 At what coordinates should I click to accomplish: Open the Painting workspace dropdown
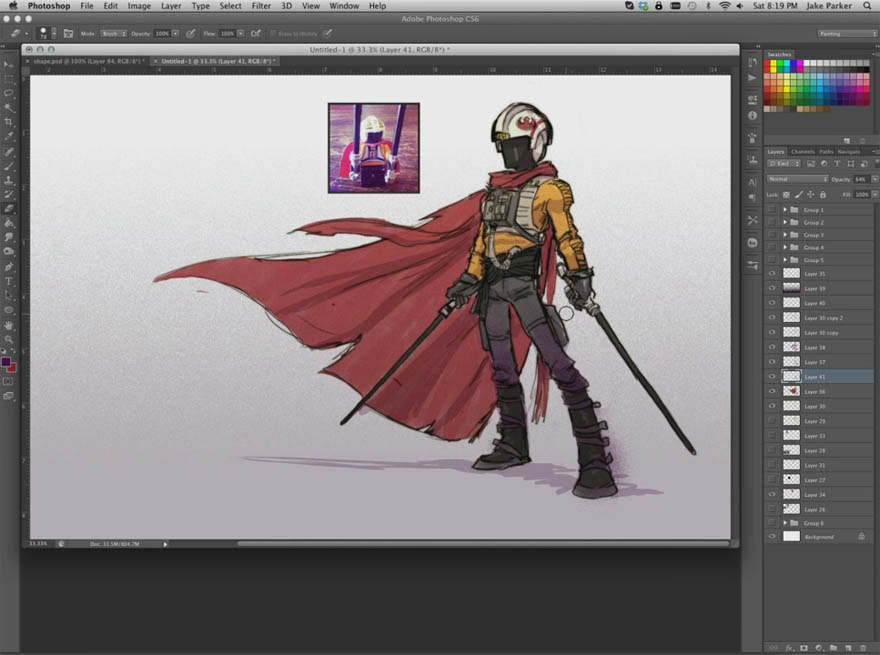(847, 34)
